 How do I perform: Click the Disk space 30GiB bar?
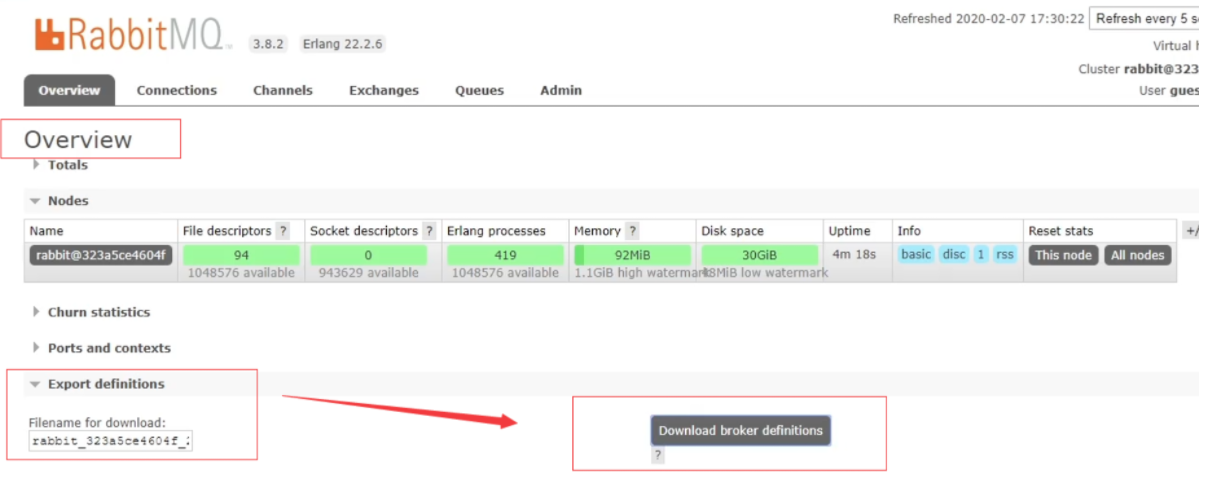[759, 255]
